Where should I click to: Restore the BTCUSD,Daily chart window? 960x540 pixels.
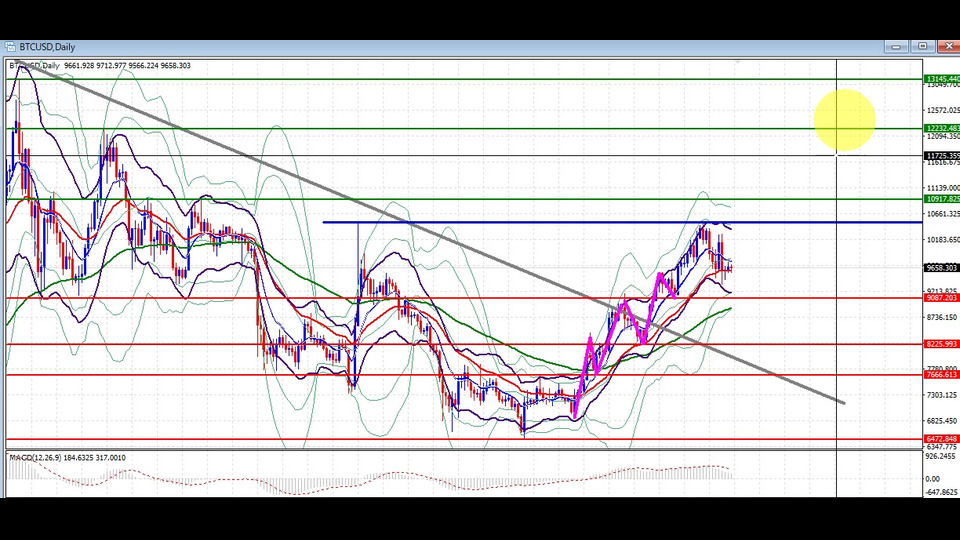(x=922, y=47)
